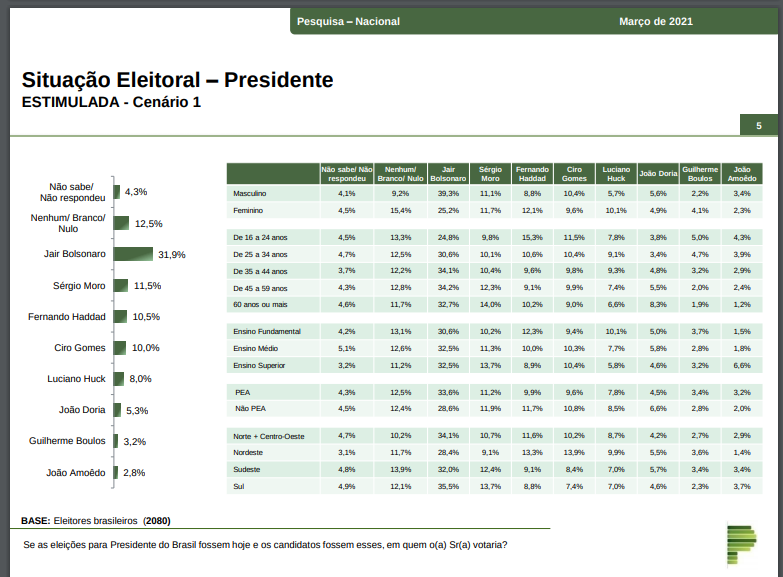Select the 'João Amoêdo' table column header

(742, 173)
